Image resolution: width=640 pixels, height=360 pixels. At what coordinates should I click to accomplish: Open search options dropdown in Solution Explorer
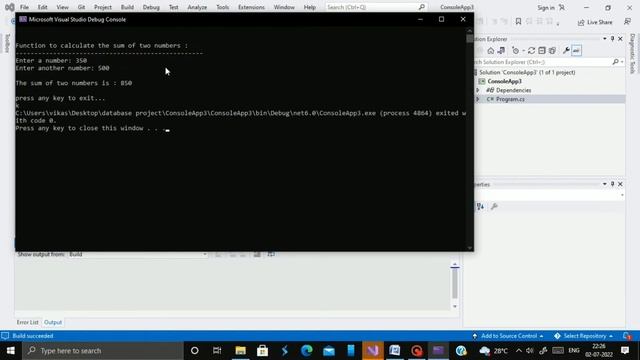pyautogui.click(x=622, y=62)
